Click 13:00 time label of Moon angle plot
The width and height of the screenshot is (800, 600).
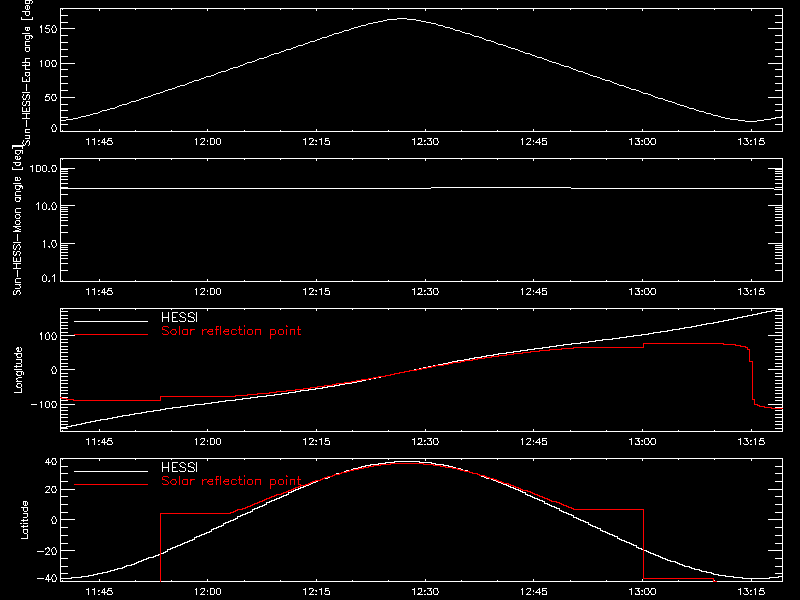[642, 292]
